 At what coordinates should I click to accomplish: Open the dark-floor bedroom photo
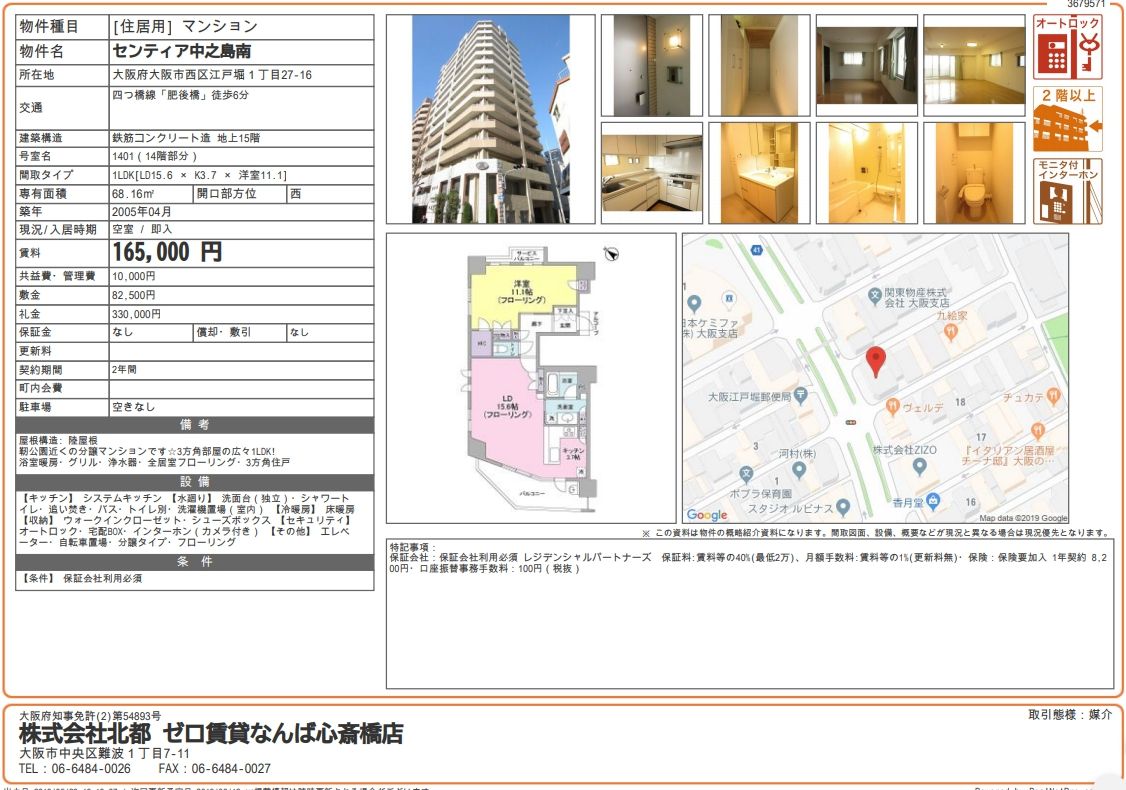click(867, 65)
